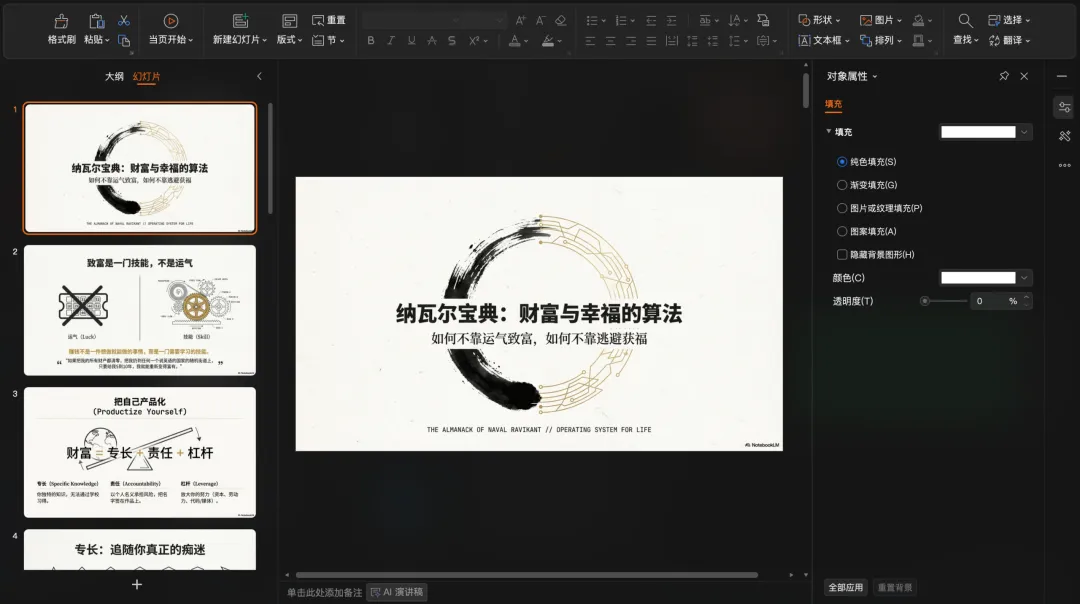Switch to Slides (幻灯片) tab

[146, 76]
